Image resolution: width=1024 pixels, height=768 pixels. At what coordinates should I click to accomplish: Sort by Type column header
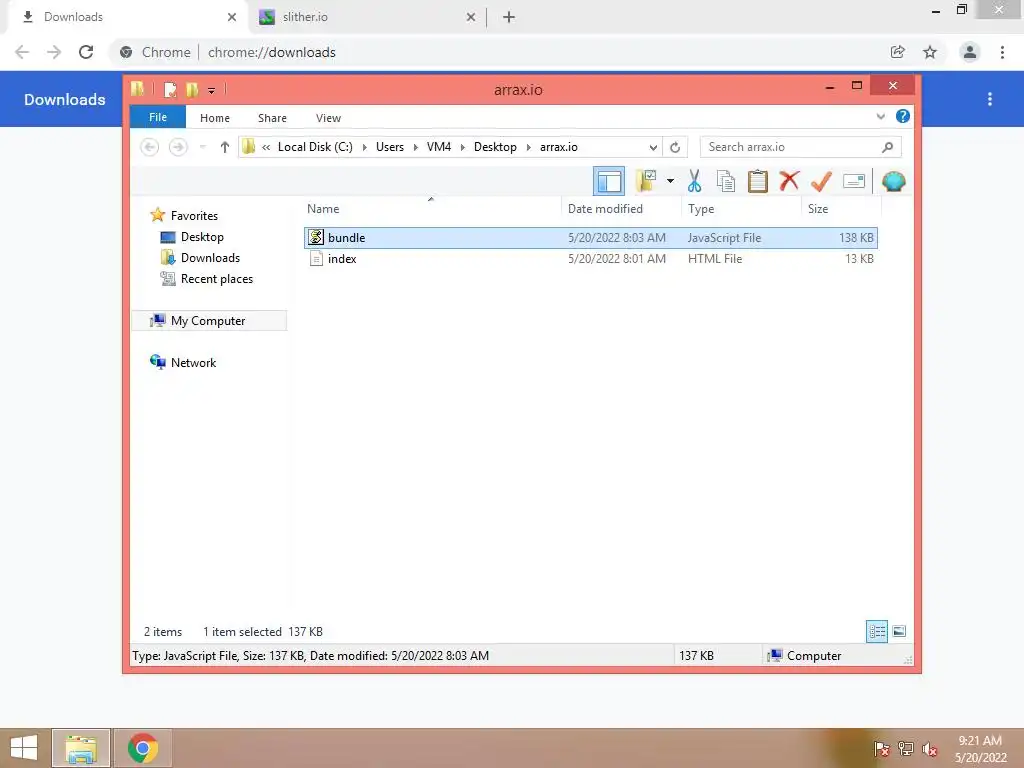click(x=741, y=209)
